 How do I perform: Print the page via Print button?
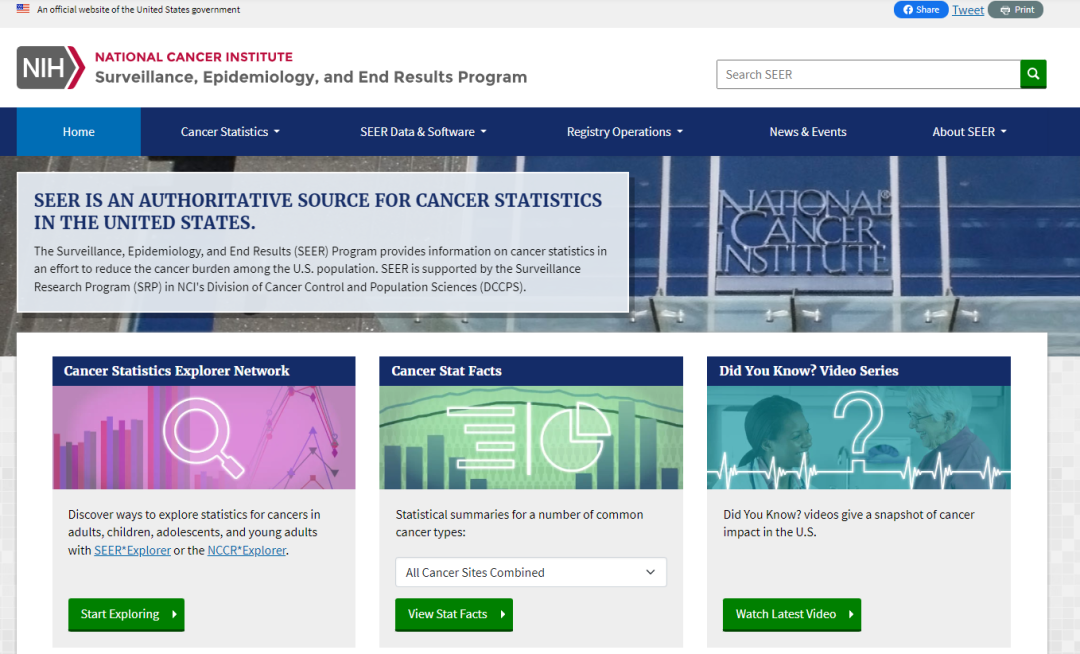(1016, 10)
